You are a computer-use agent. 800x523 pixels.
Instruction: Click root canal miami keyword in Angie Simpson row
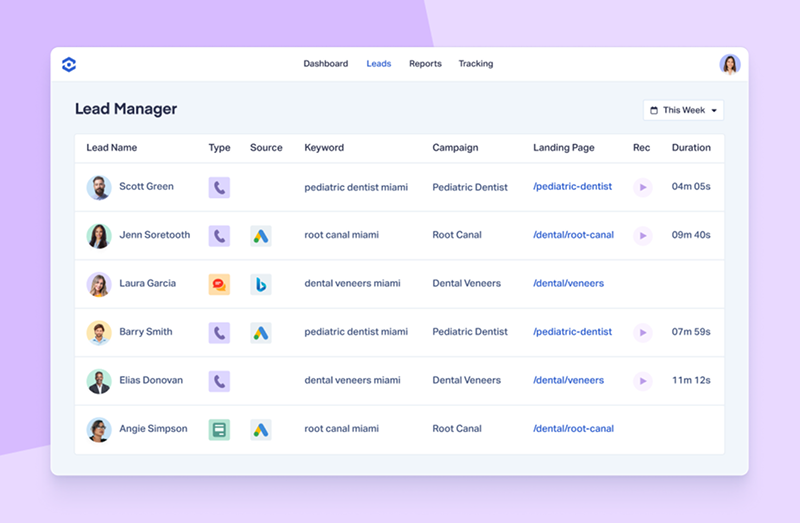click(341, 429)
